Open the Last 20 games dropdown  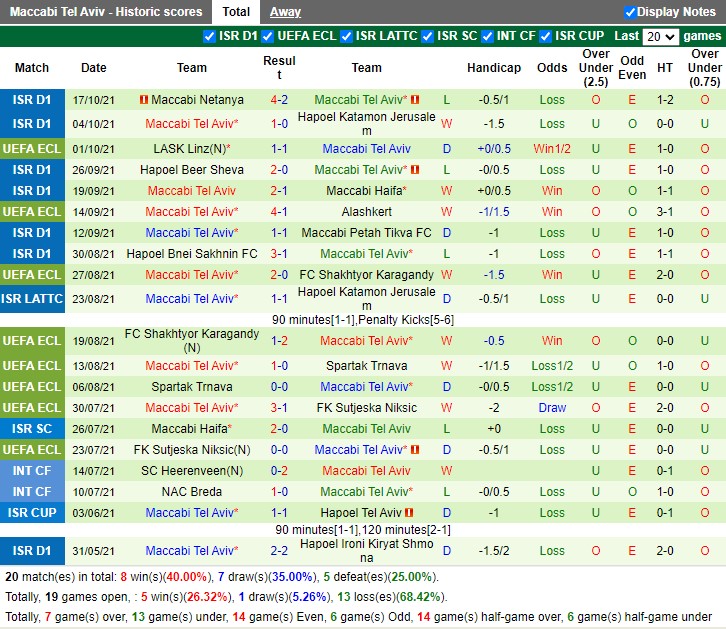coord(661,37)
